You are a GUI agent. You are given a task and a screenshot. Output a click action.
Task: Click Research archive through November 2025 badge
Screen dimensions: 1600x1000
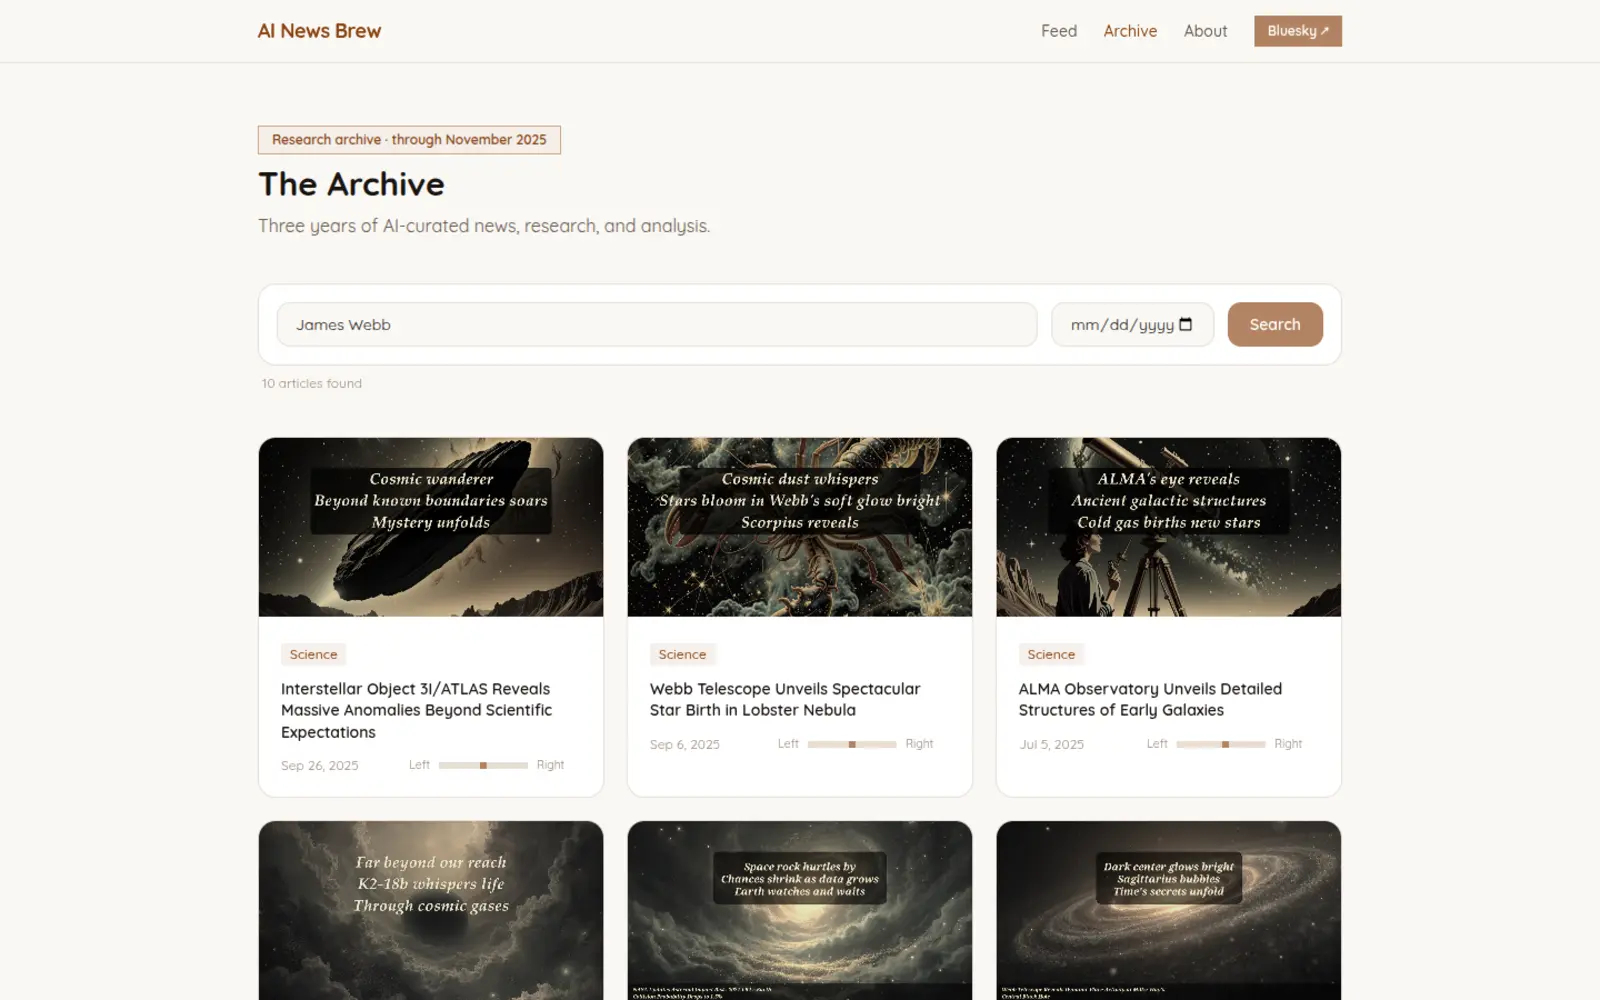(x=409, y=140)
